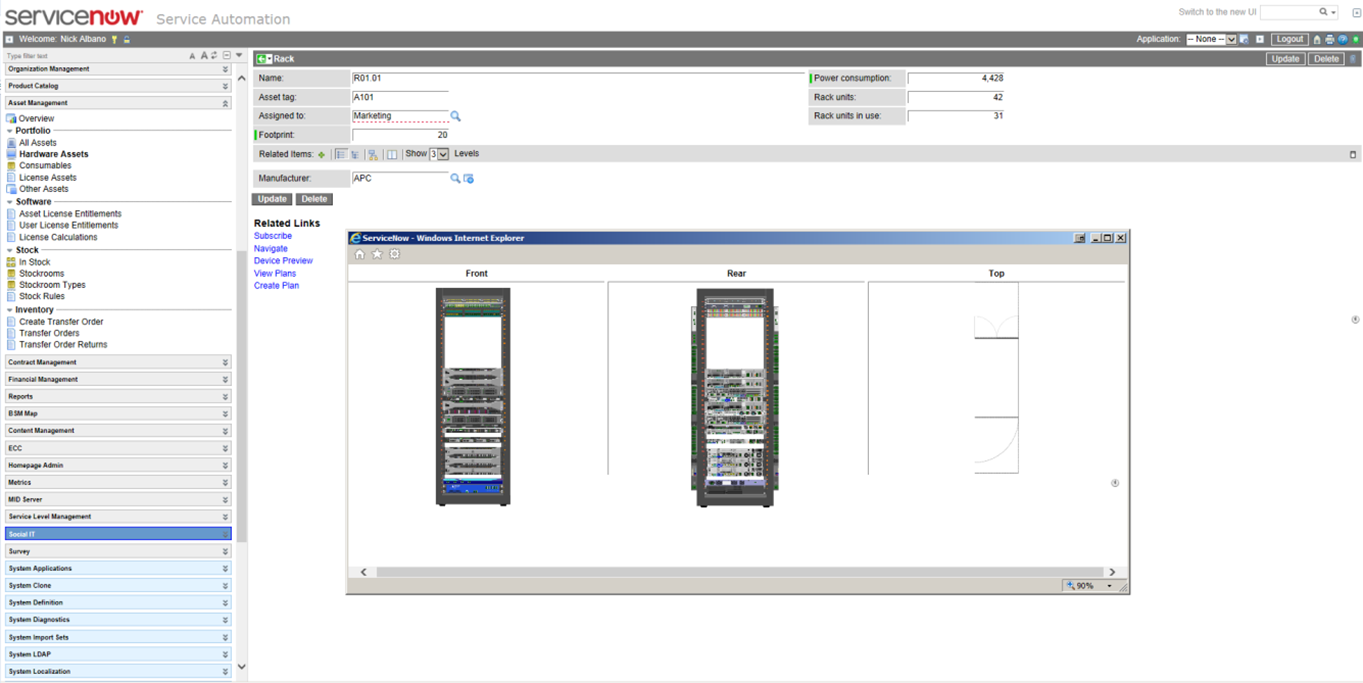Select the tree view icon in Related Items

coord(355,155)
